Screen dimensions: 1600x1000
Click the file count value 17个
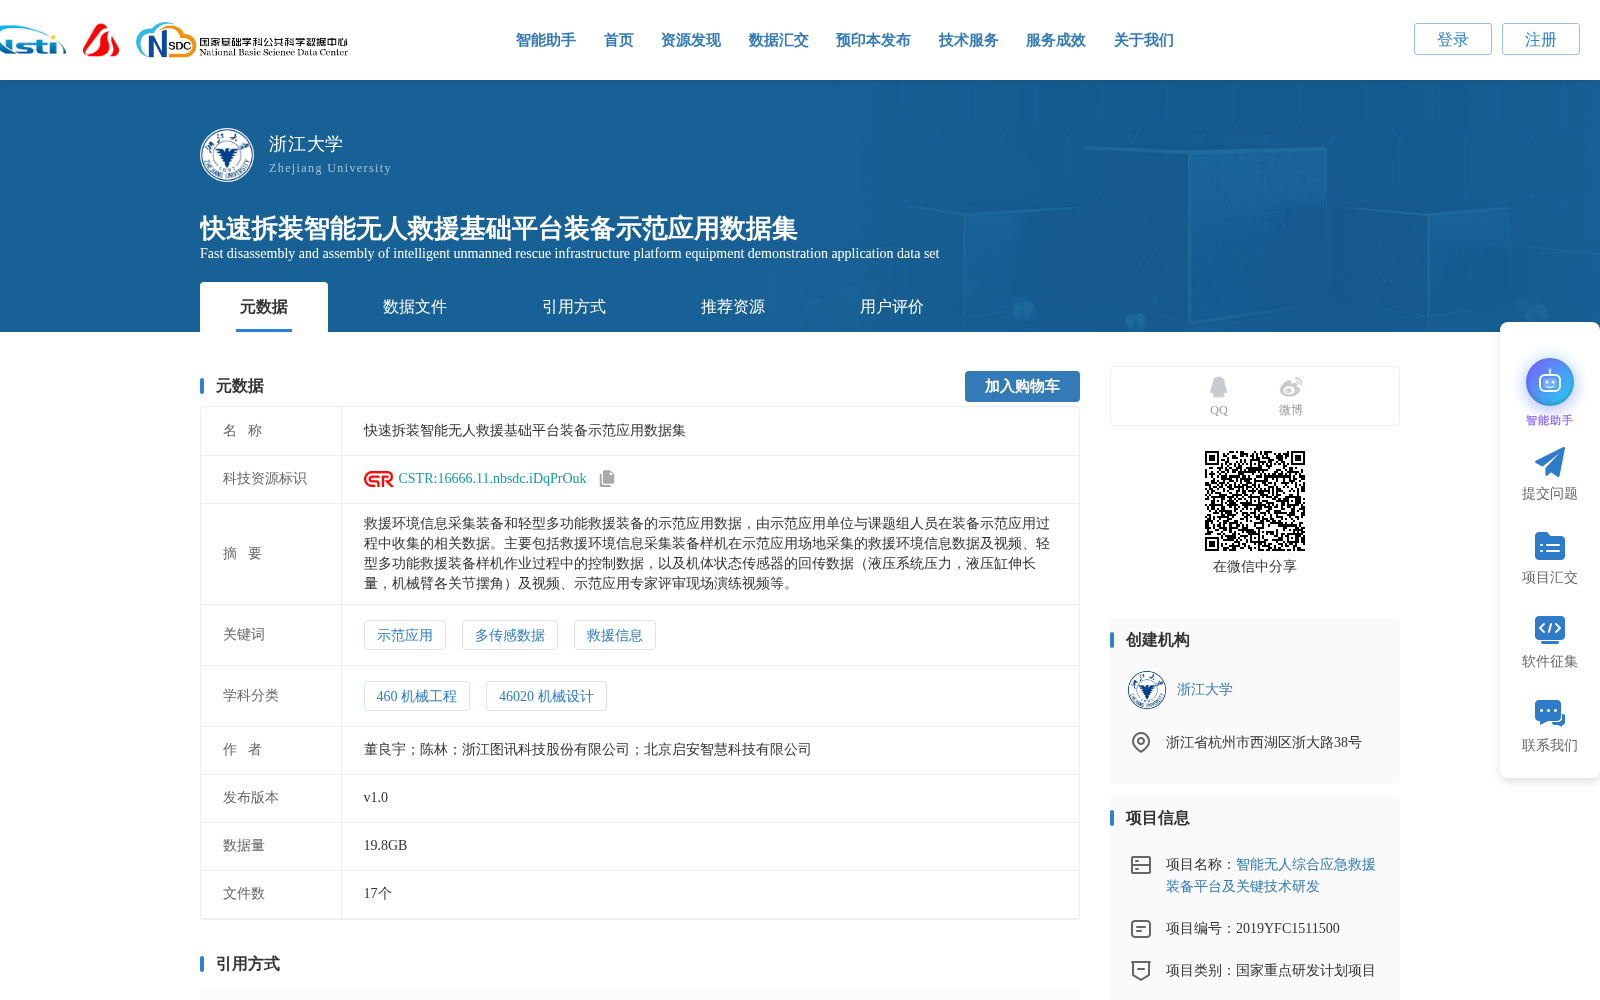[x=377, y=894]
